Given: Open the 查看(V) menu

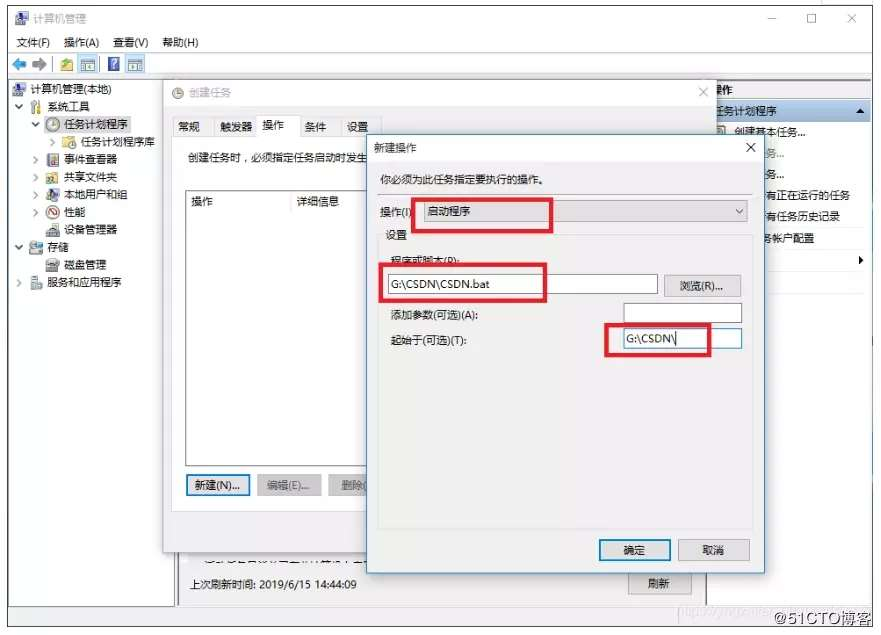Looking at the screenshot, I should click(x=130, y=43).
